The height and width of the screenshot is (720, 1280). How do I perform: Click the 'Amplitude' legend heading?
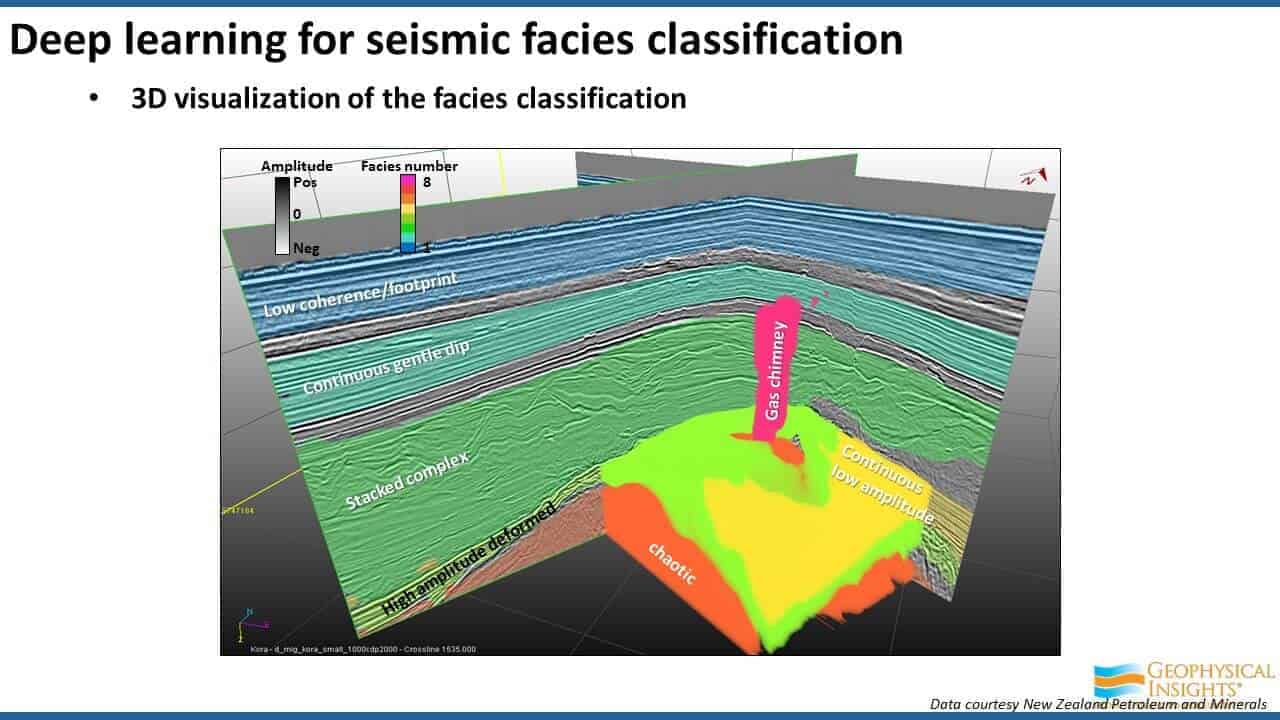296,166
